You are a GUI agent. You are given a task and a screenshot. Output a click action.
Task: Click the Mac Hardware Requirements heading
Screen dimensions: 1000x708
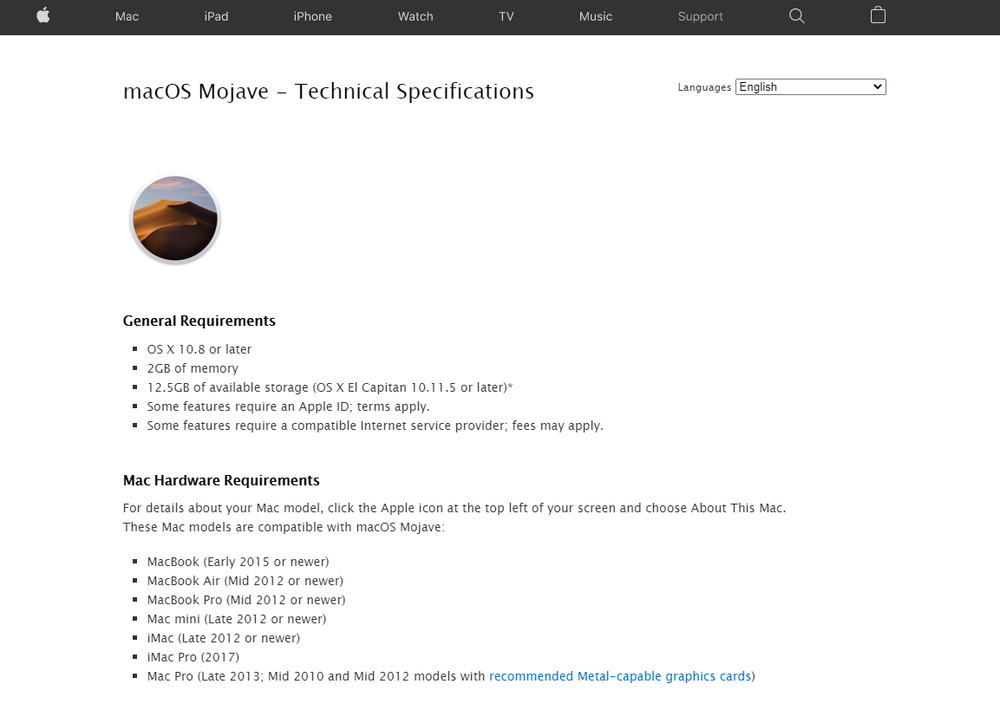click(221, 480)
